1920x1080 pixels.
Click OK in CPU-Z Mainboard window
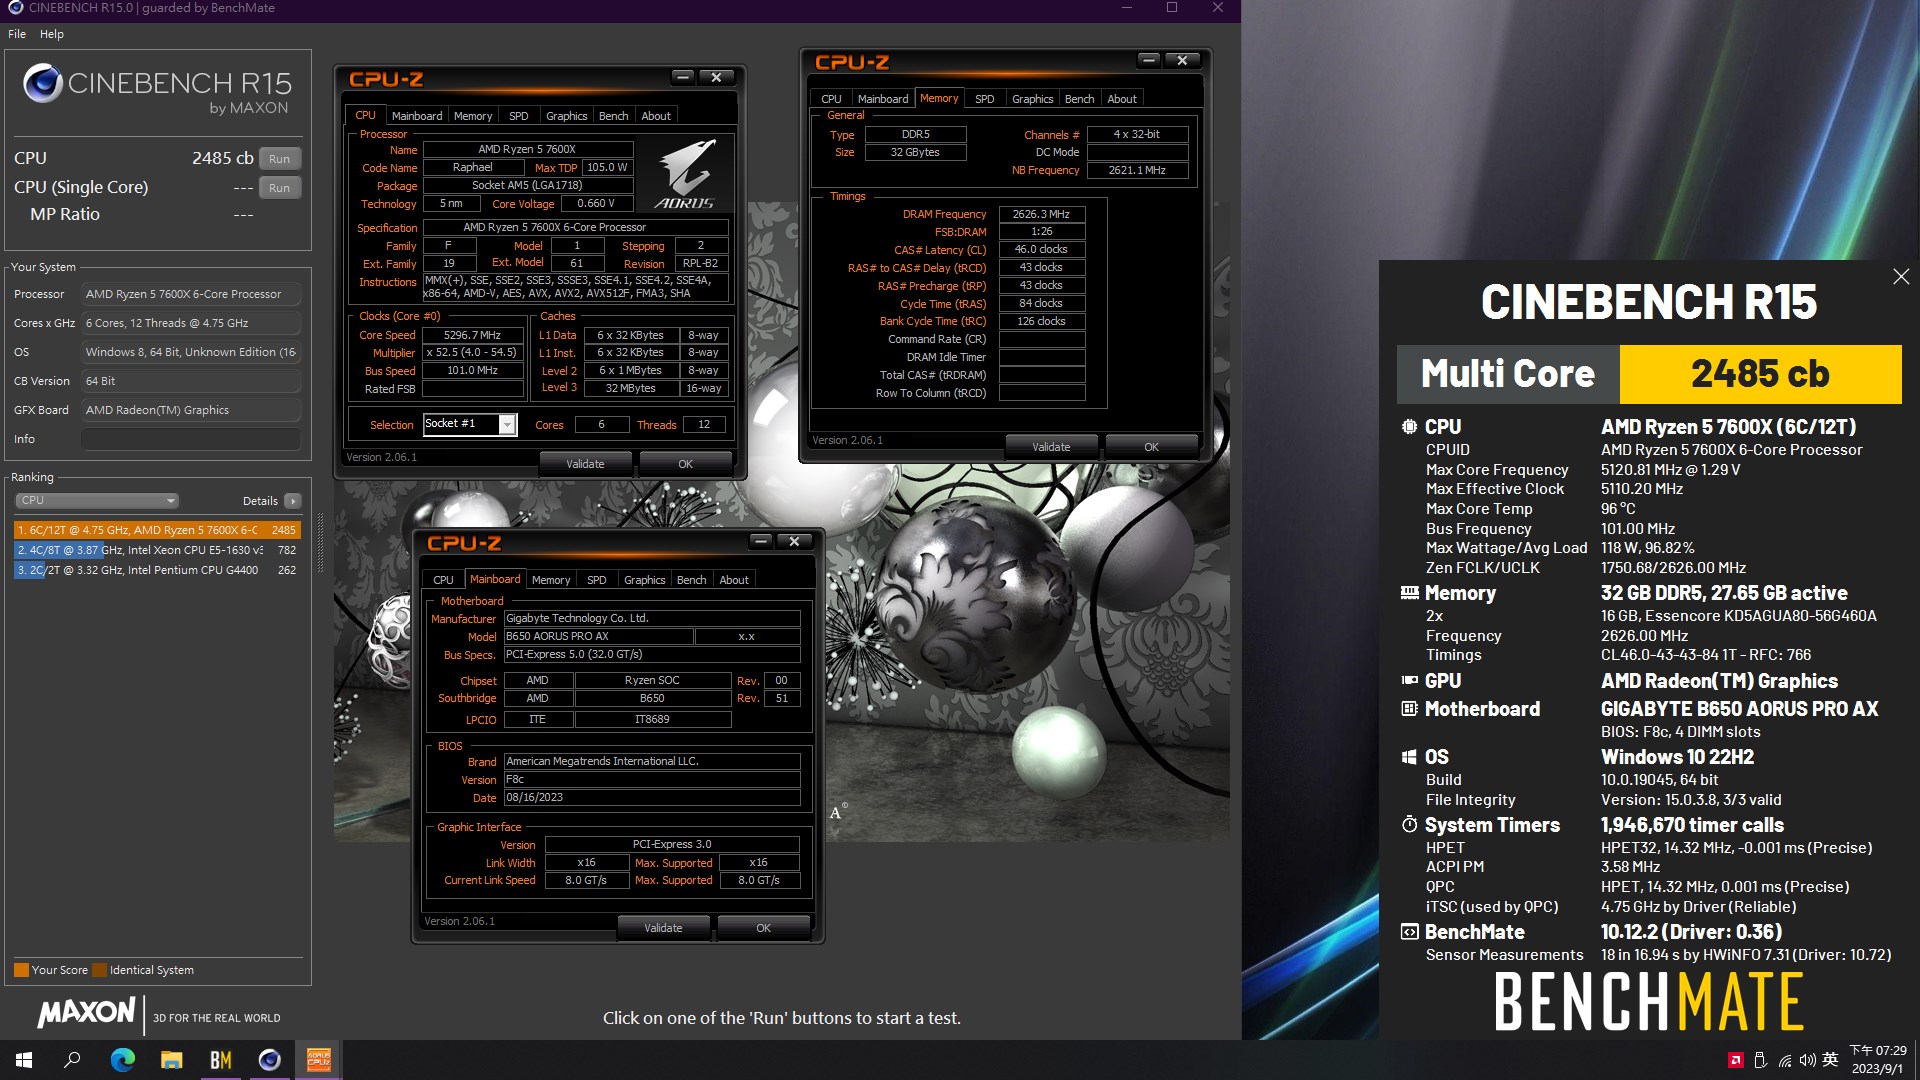(x=763, y=928)
